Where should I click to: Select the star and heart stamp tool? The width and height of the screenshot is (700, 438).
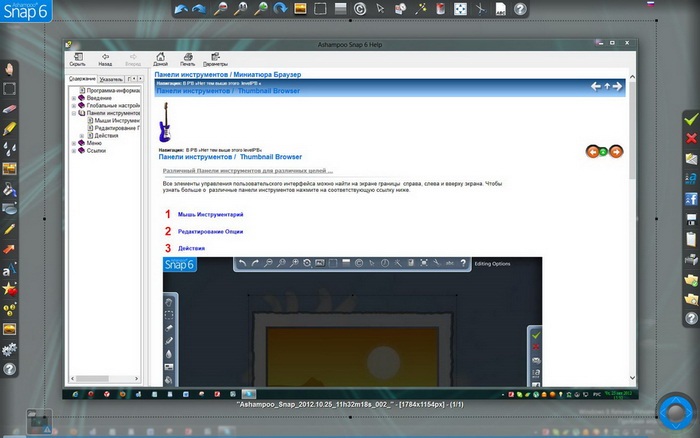click(x=9, y=289)
